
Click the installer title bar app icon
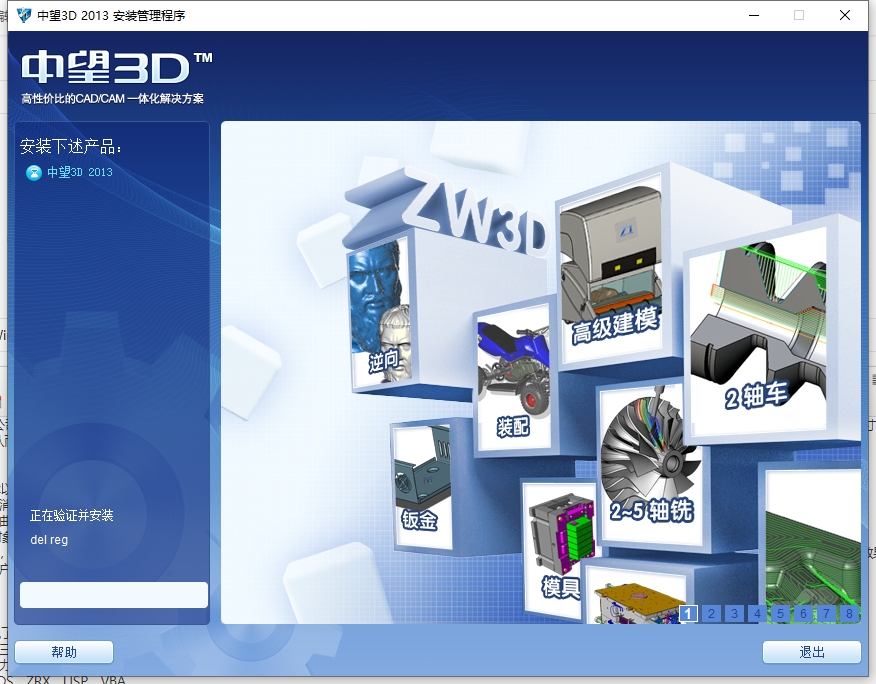(x=24, y=15)
